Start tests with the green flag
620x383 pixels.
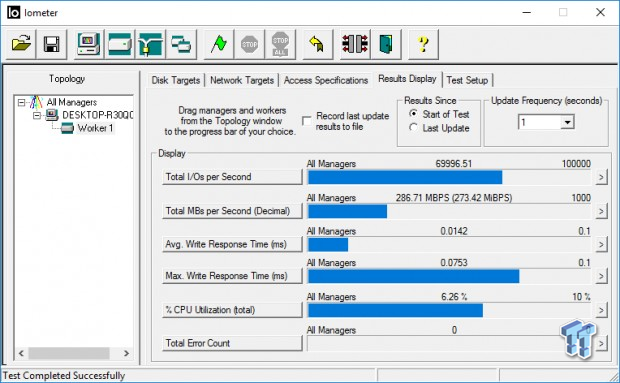point(219,44)
